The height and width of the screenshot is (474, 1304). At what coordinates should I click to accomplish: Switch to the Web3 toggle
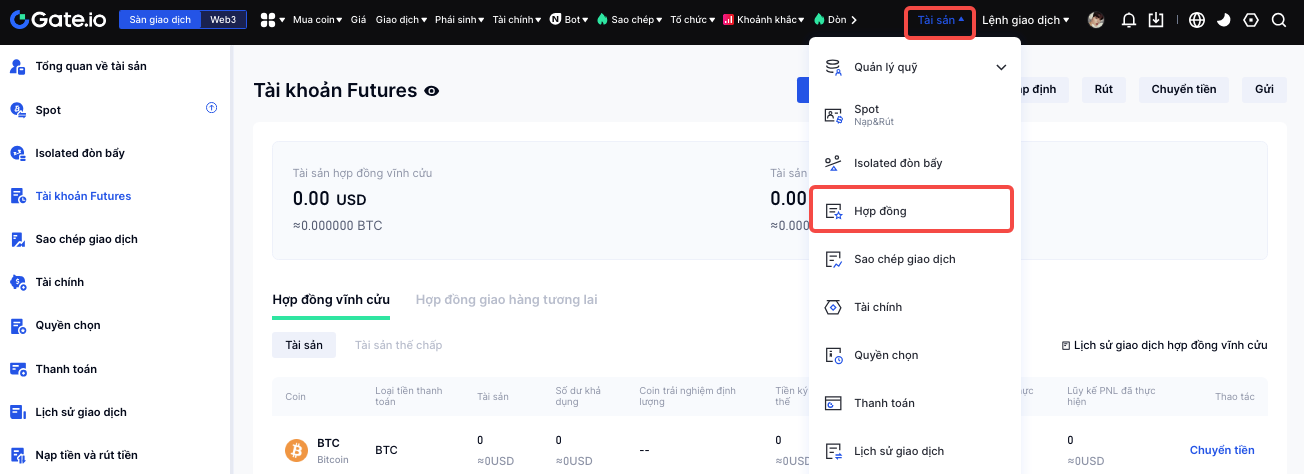point(222,20)
